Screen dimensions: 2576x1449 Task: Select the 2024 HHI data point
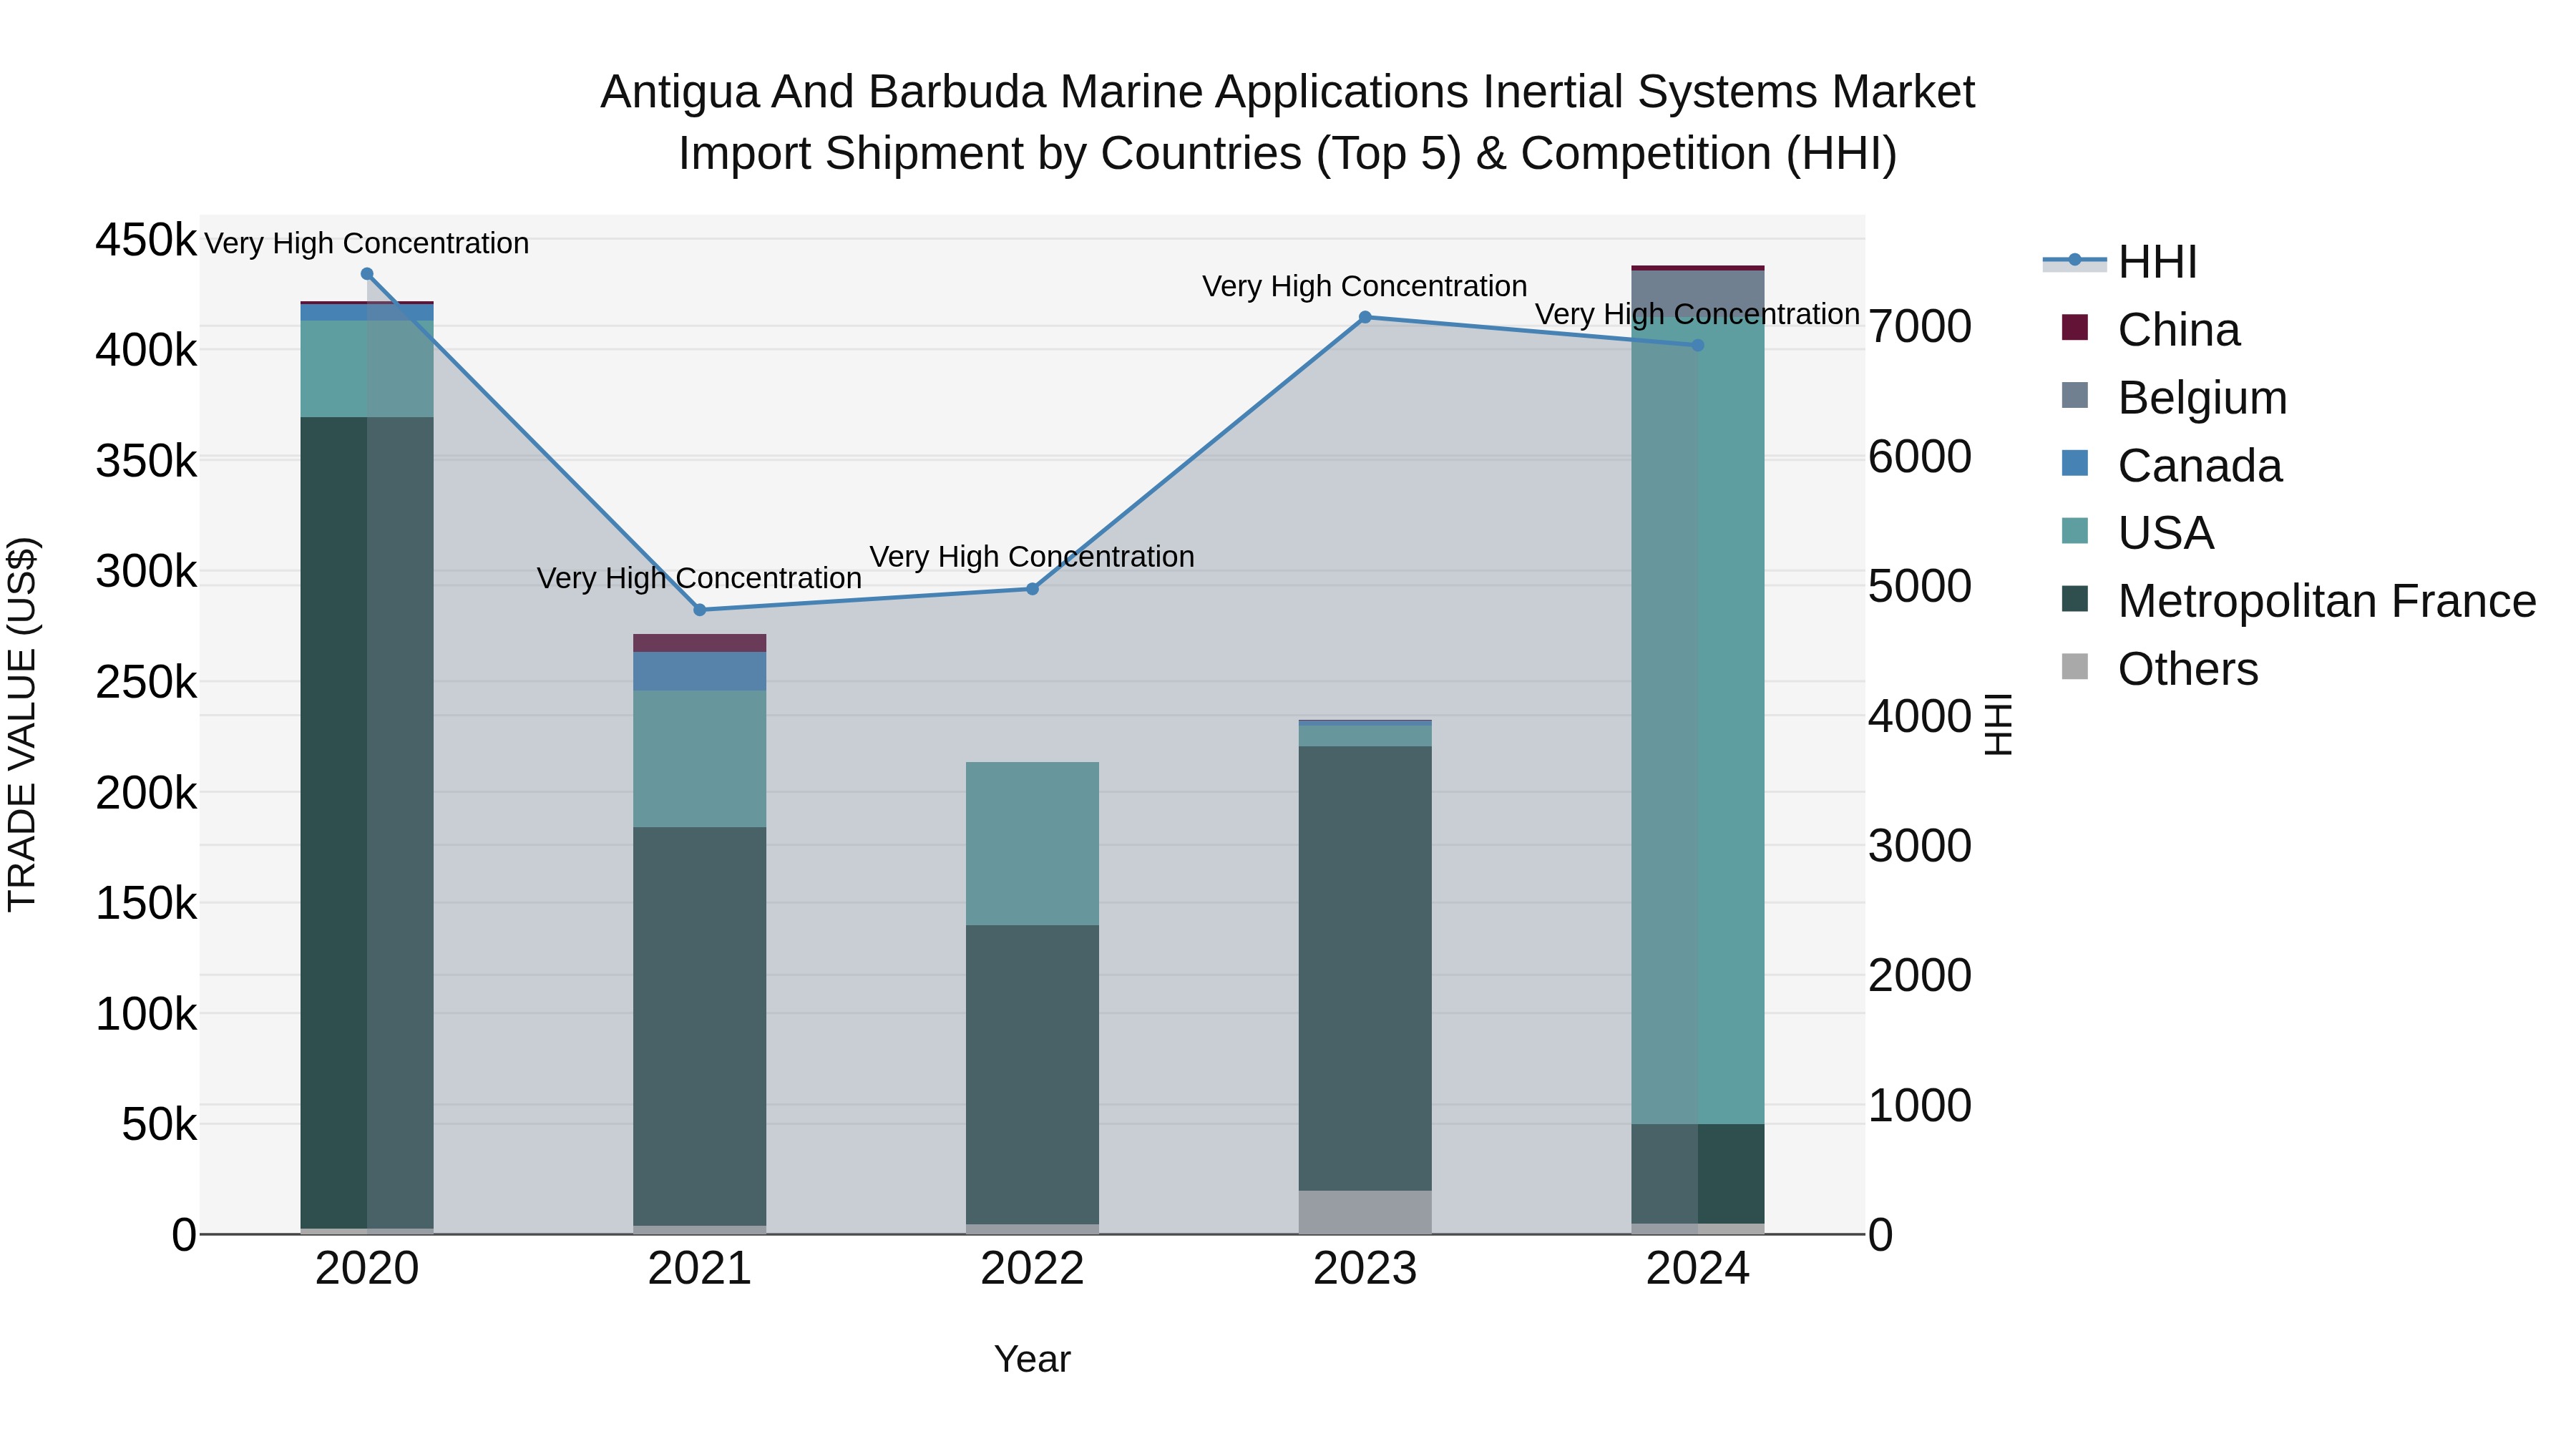point(1698,345)
